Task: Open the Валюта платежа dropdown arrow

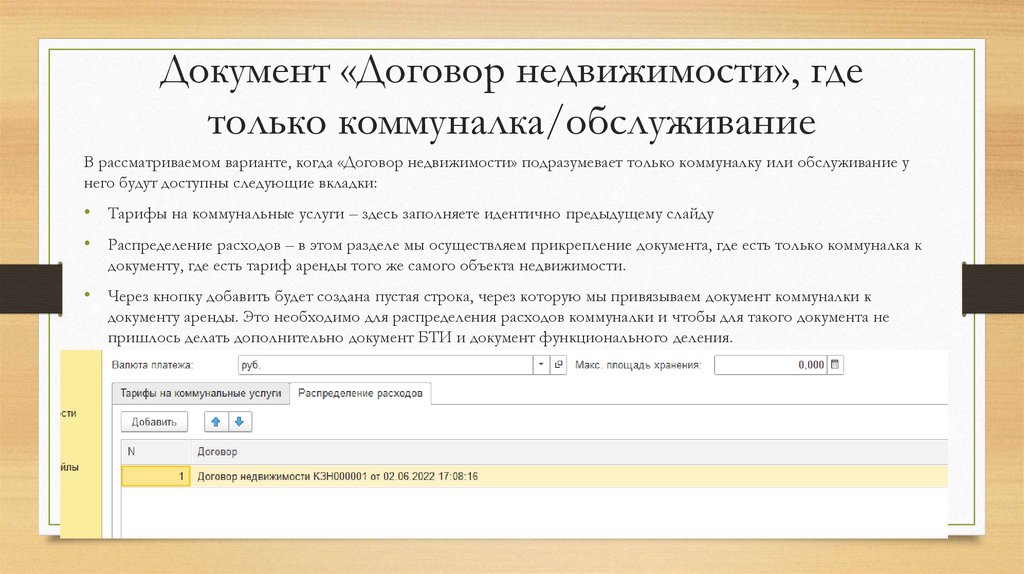Action: point(541,365)
